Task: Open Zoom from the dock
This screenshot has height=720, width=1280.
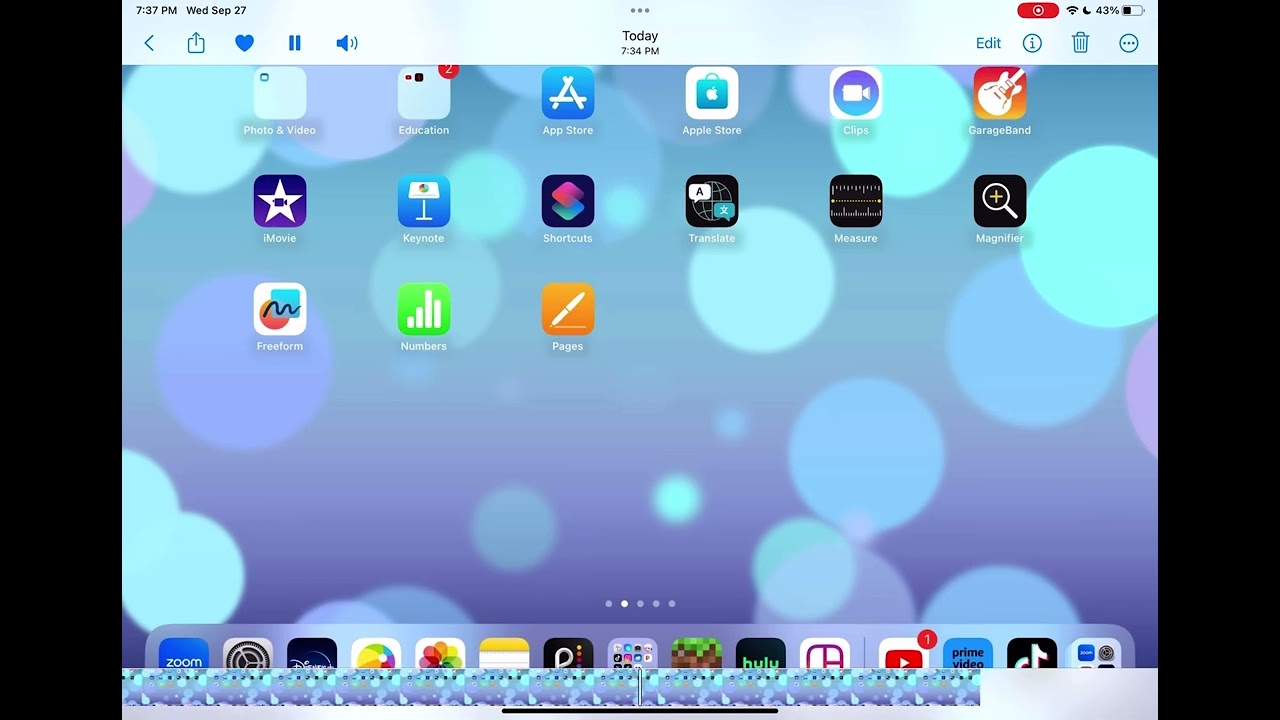Action: (184, 654)
